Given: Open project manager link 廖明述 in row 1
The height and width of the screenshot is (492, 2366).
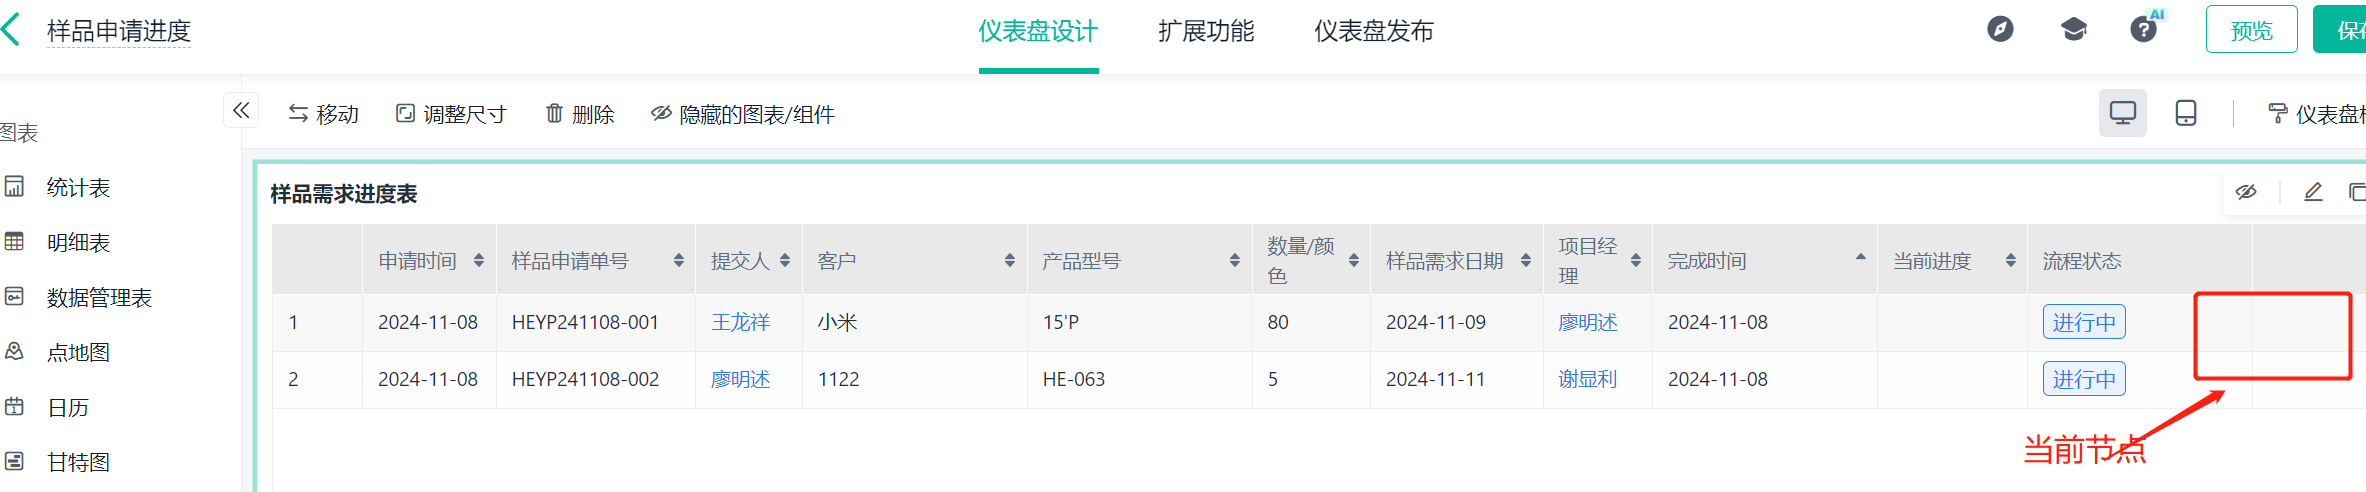Looking at the screenshot, I should click(1588, 322).
